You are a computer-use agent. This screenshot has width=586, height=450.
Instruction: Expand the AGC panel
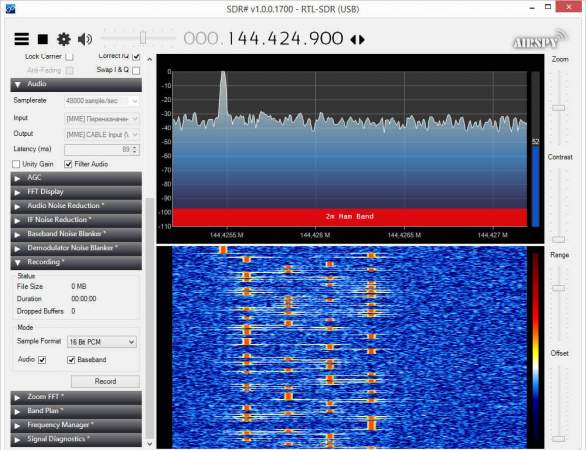pyautogui.click(x=76, y=178)
